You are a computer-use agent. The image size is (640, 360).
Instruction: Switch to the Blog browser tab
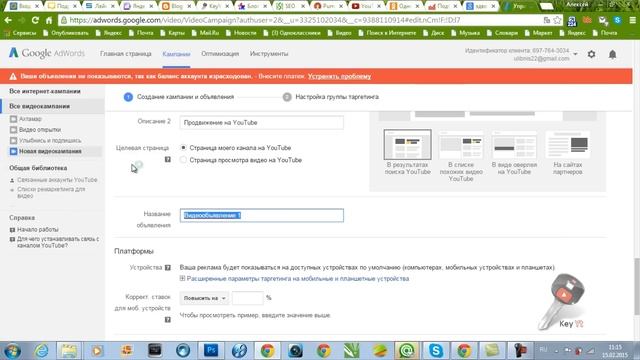pos(176,6)
